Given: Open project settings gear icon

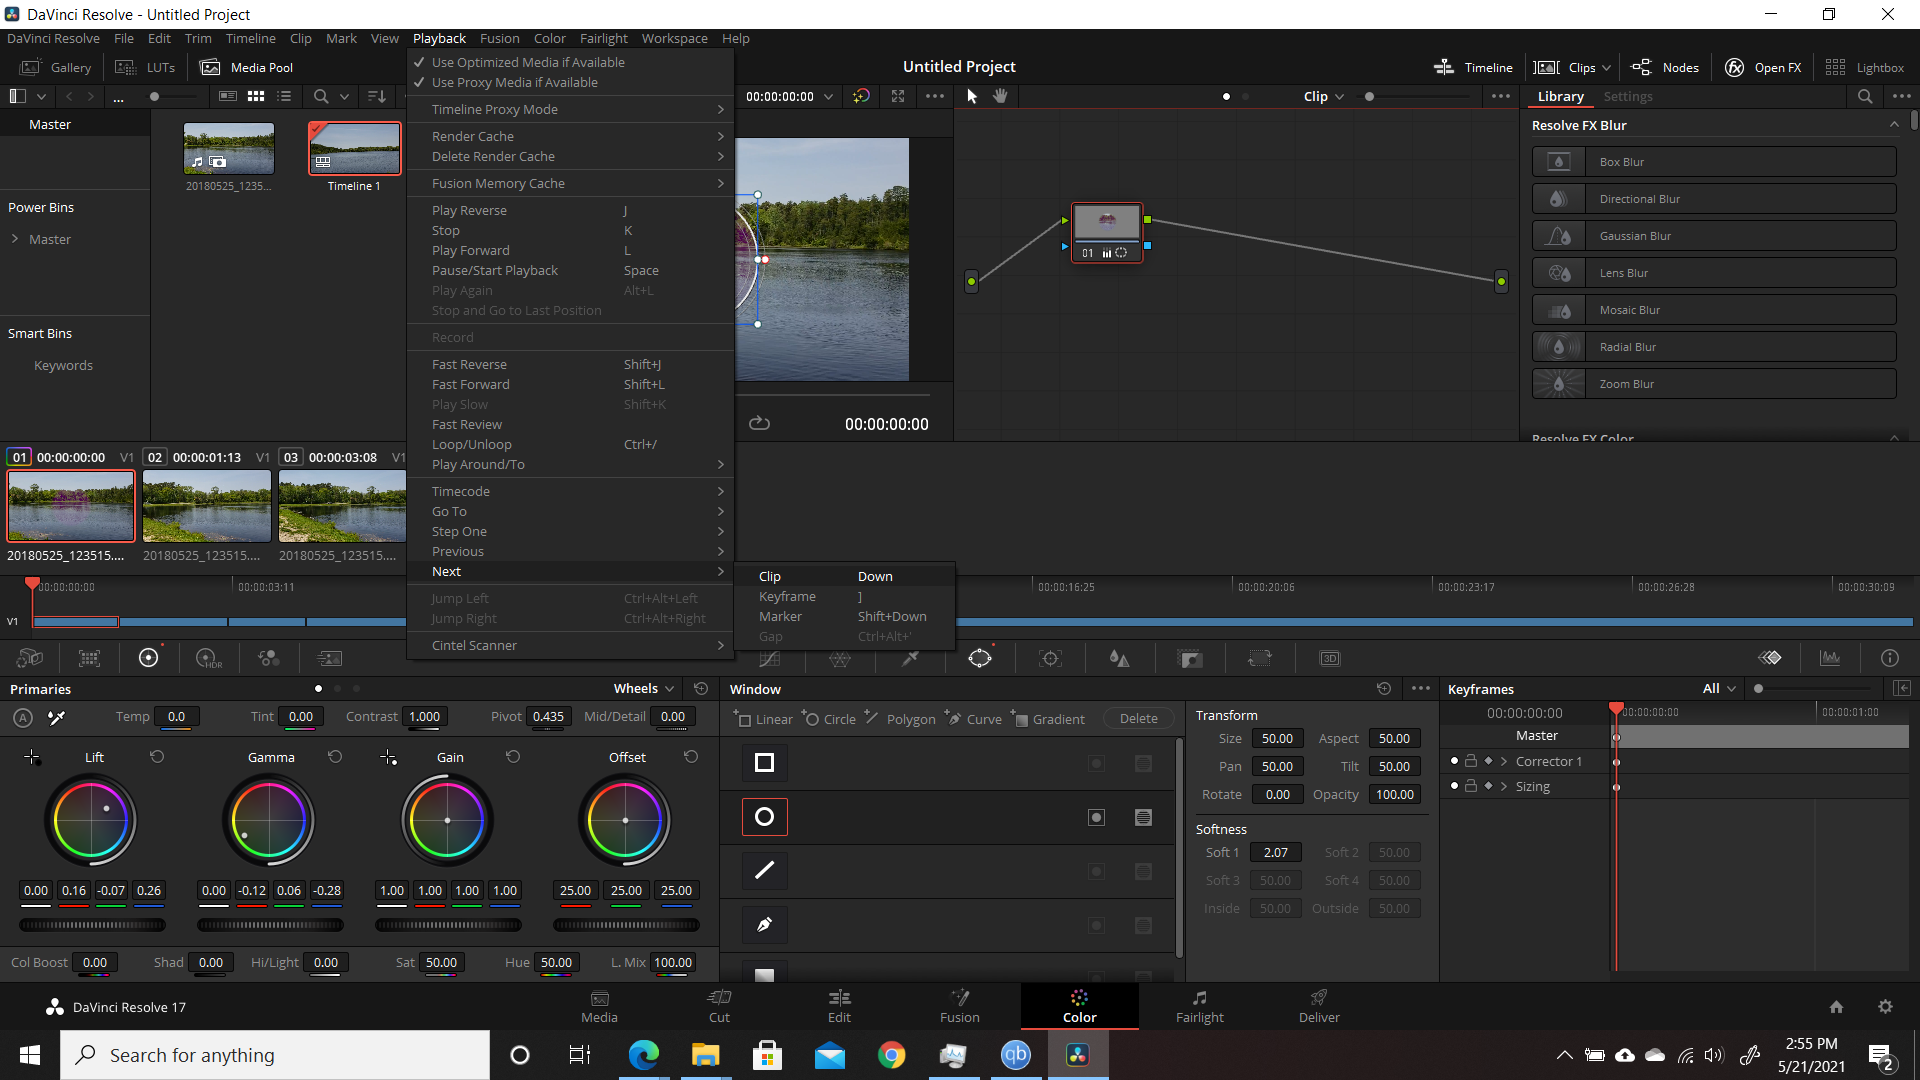Looking at the screenshot, I should pos(1885,1007).
